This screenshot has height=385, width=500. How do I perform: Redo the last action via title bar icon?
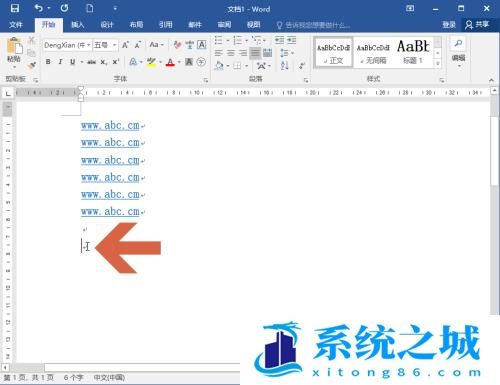[64, 8]
